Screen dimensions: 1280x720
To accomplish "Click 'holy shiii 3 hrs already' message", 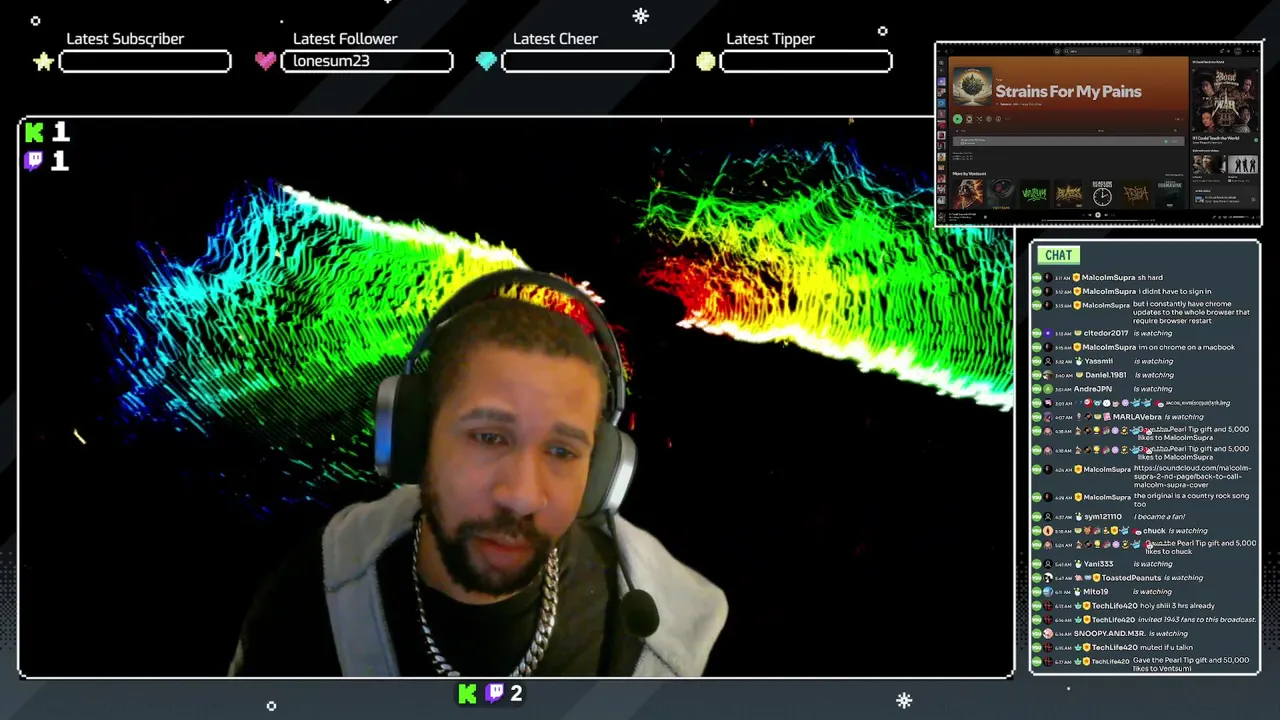I will pyautogui.click(x=1177, y=606).
